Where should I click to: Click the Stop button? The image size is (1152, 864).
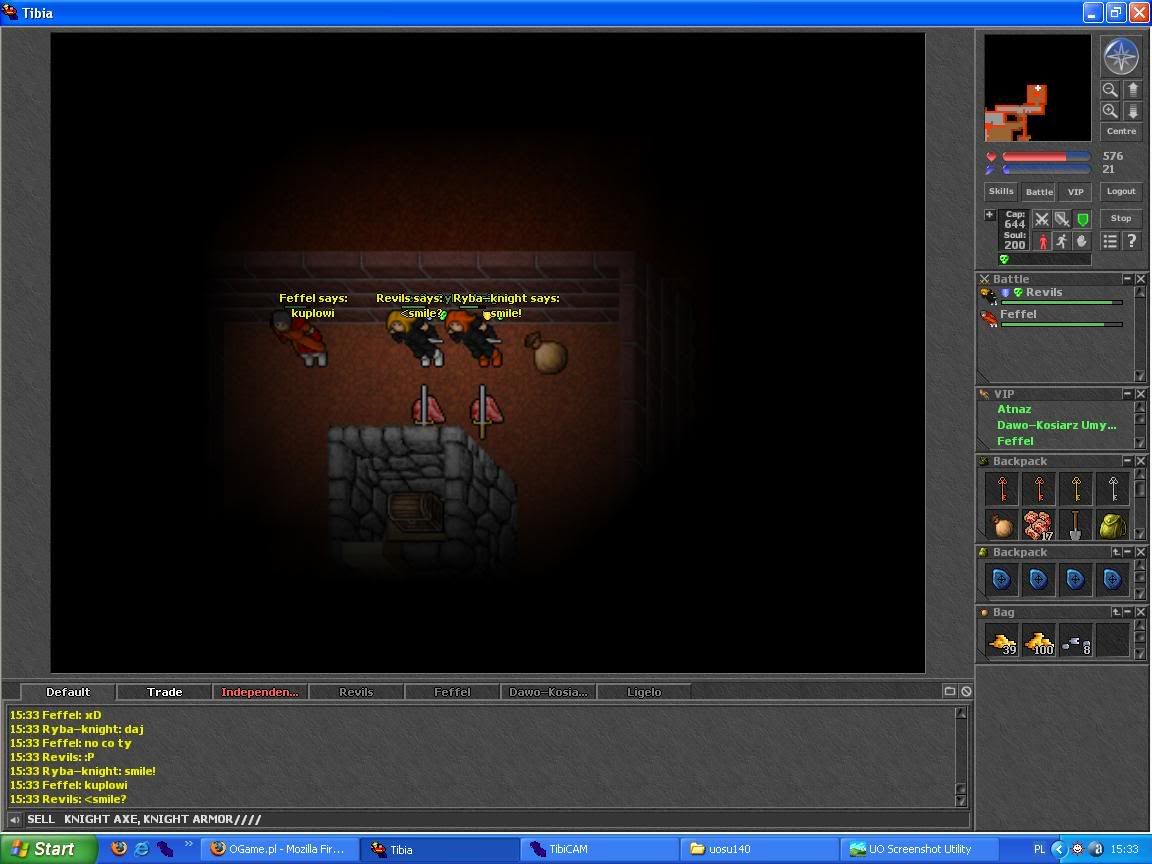(1121, 218)
